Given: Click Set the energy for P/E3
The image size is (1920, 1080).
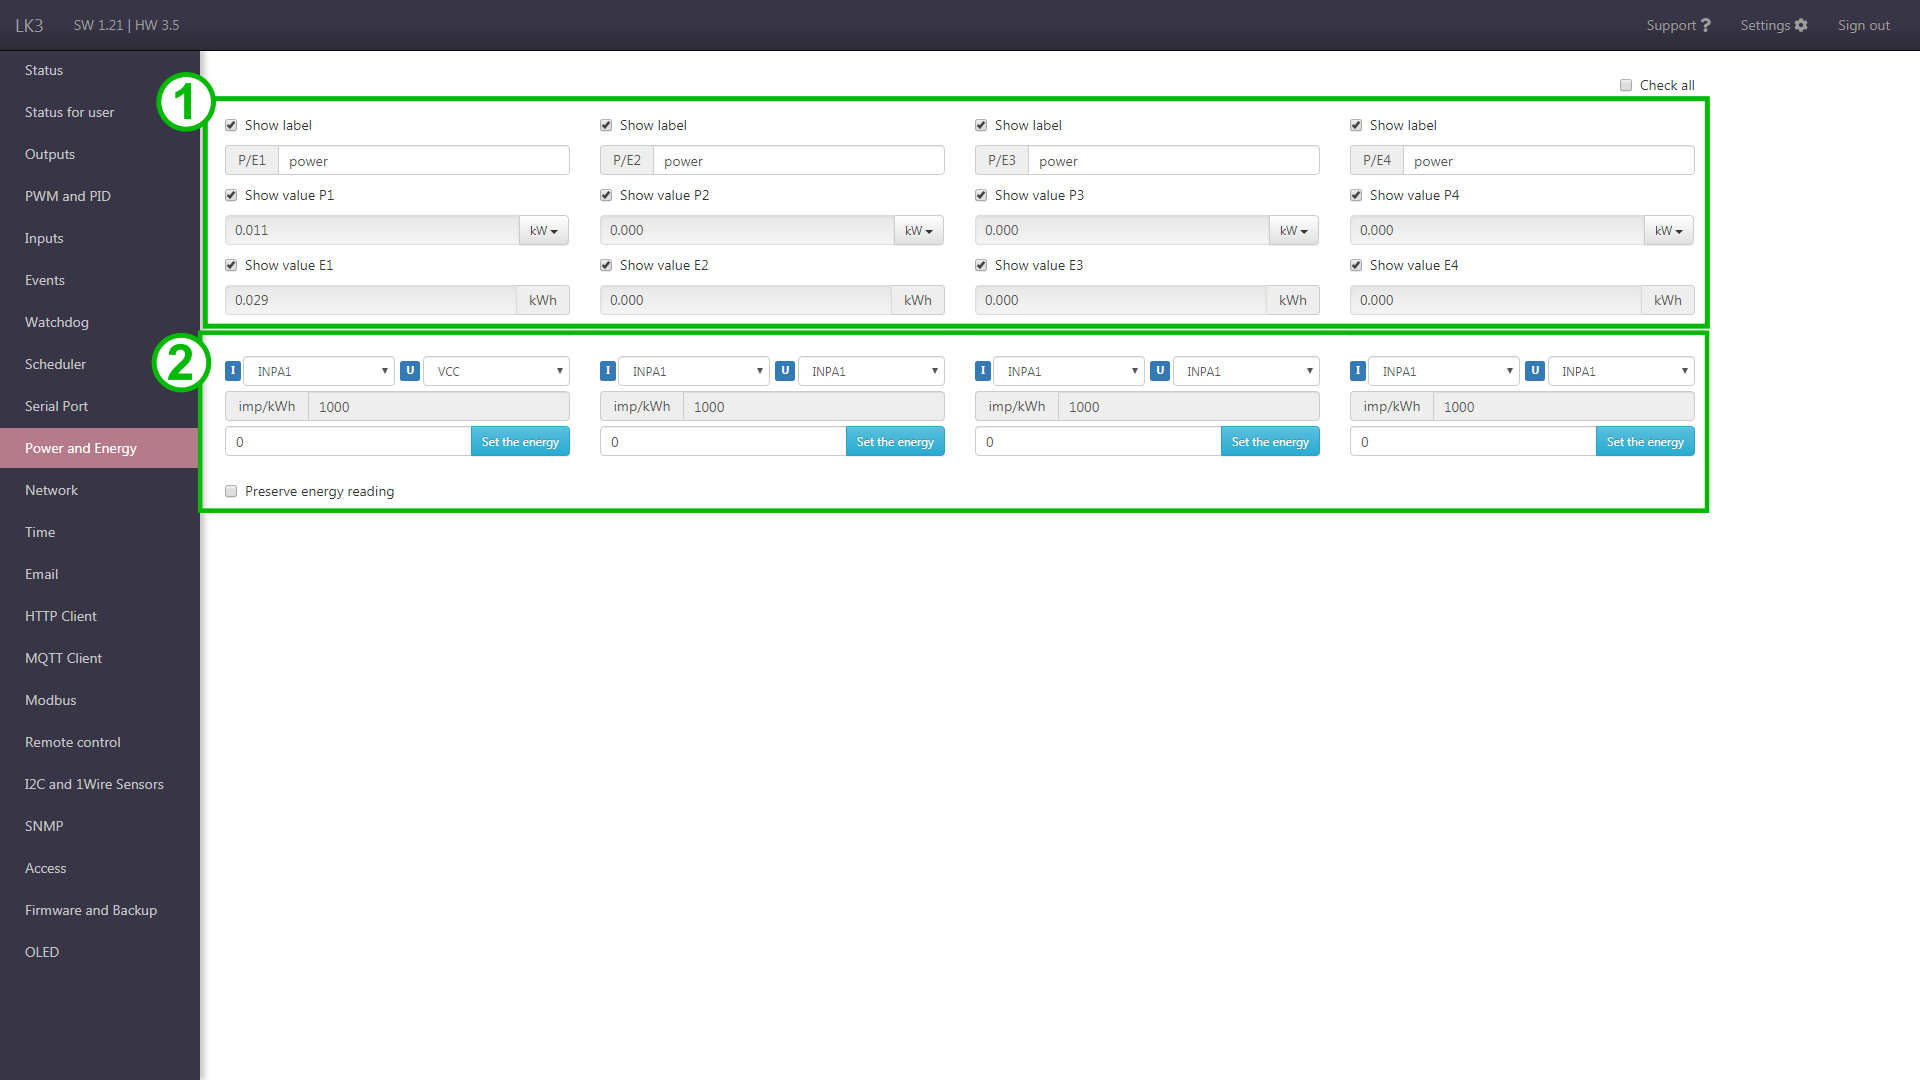Looking at the screenshot, I should [x=1270, y=441].
